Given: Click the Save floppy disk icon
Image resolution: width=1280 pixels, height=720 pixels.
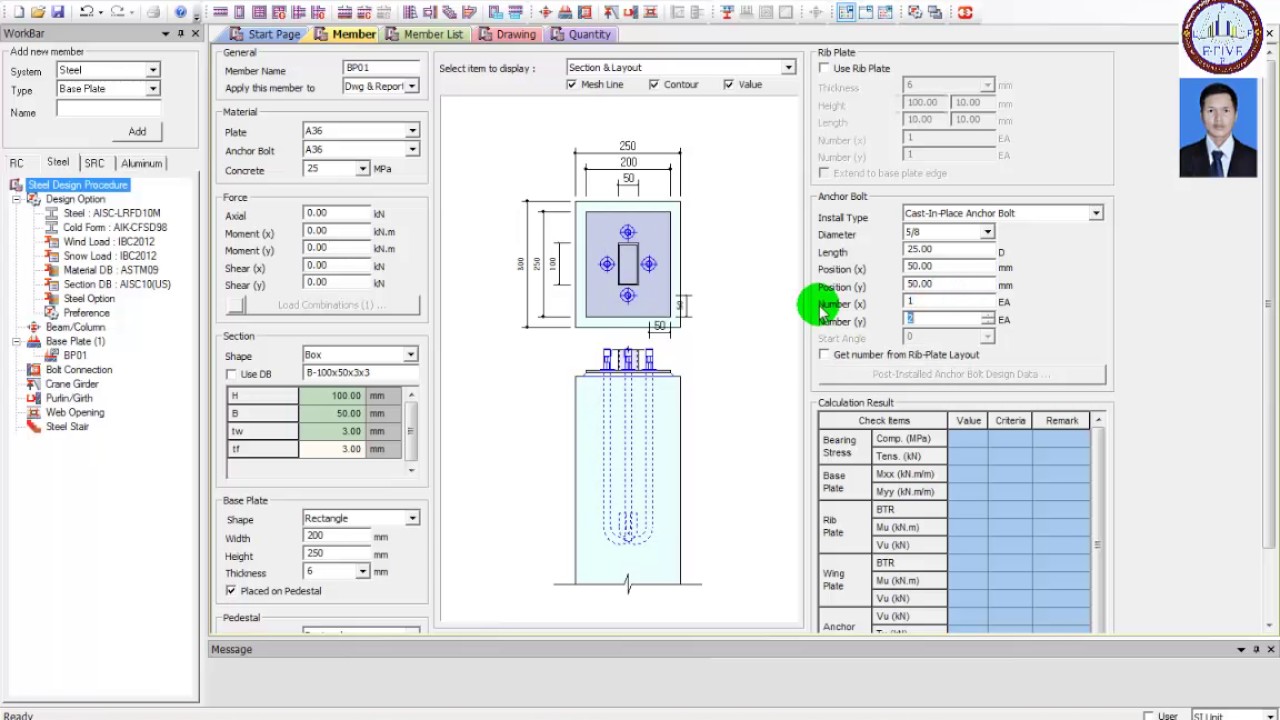Looking at the screenshot, I should click(57, 12).
